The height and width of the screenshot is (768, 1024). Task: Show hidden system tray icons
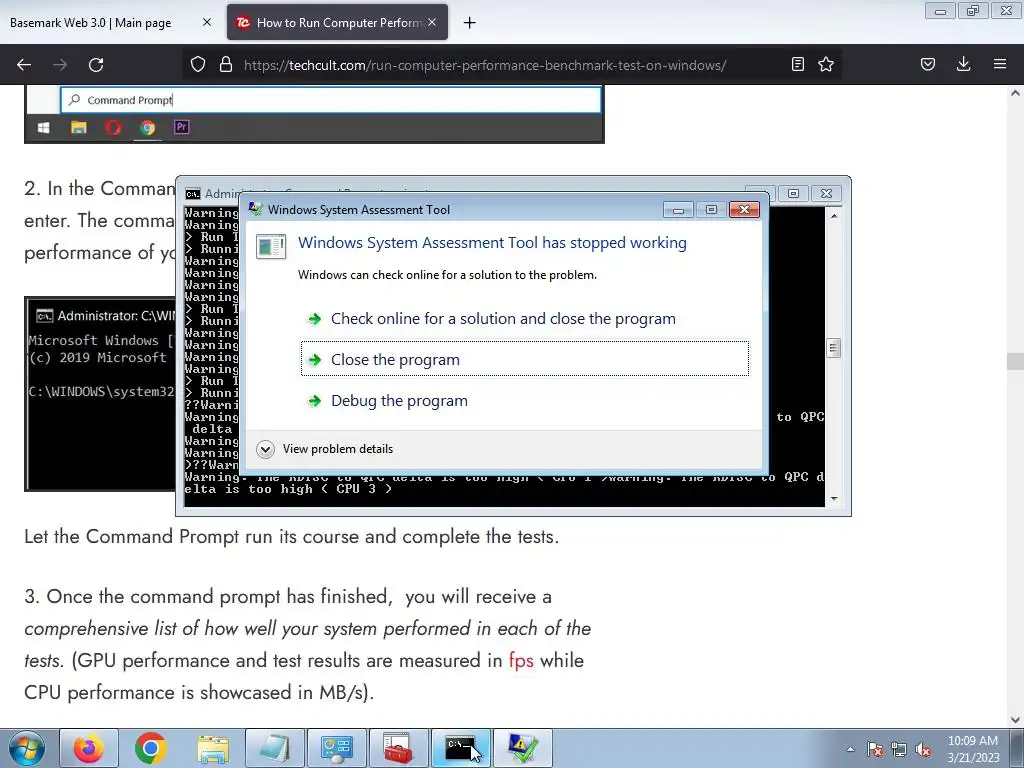[x=850, y=749]
